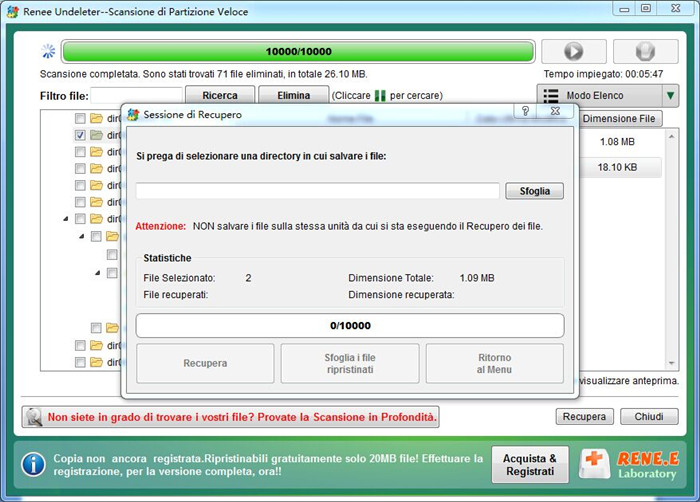Toggle the last folder checkbox in tree
This screenshot has width=700, height=502.
pos(80,362)
